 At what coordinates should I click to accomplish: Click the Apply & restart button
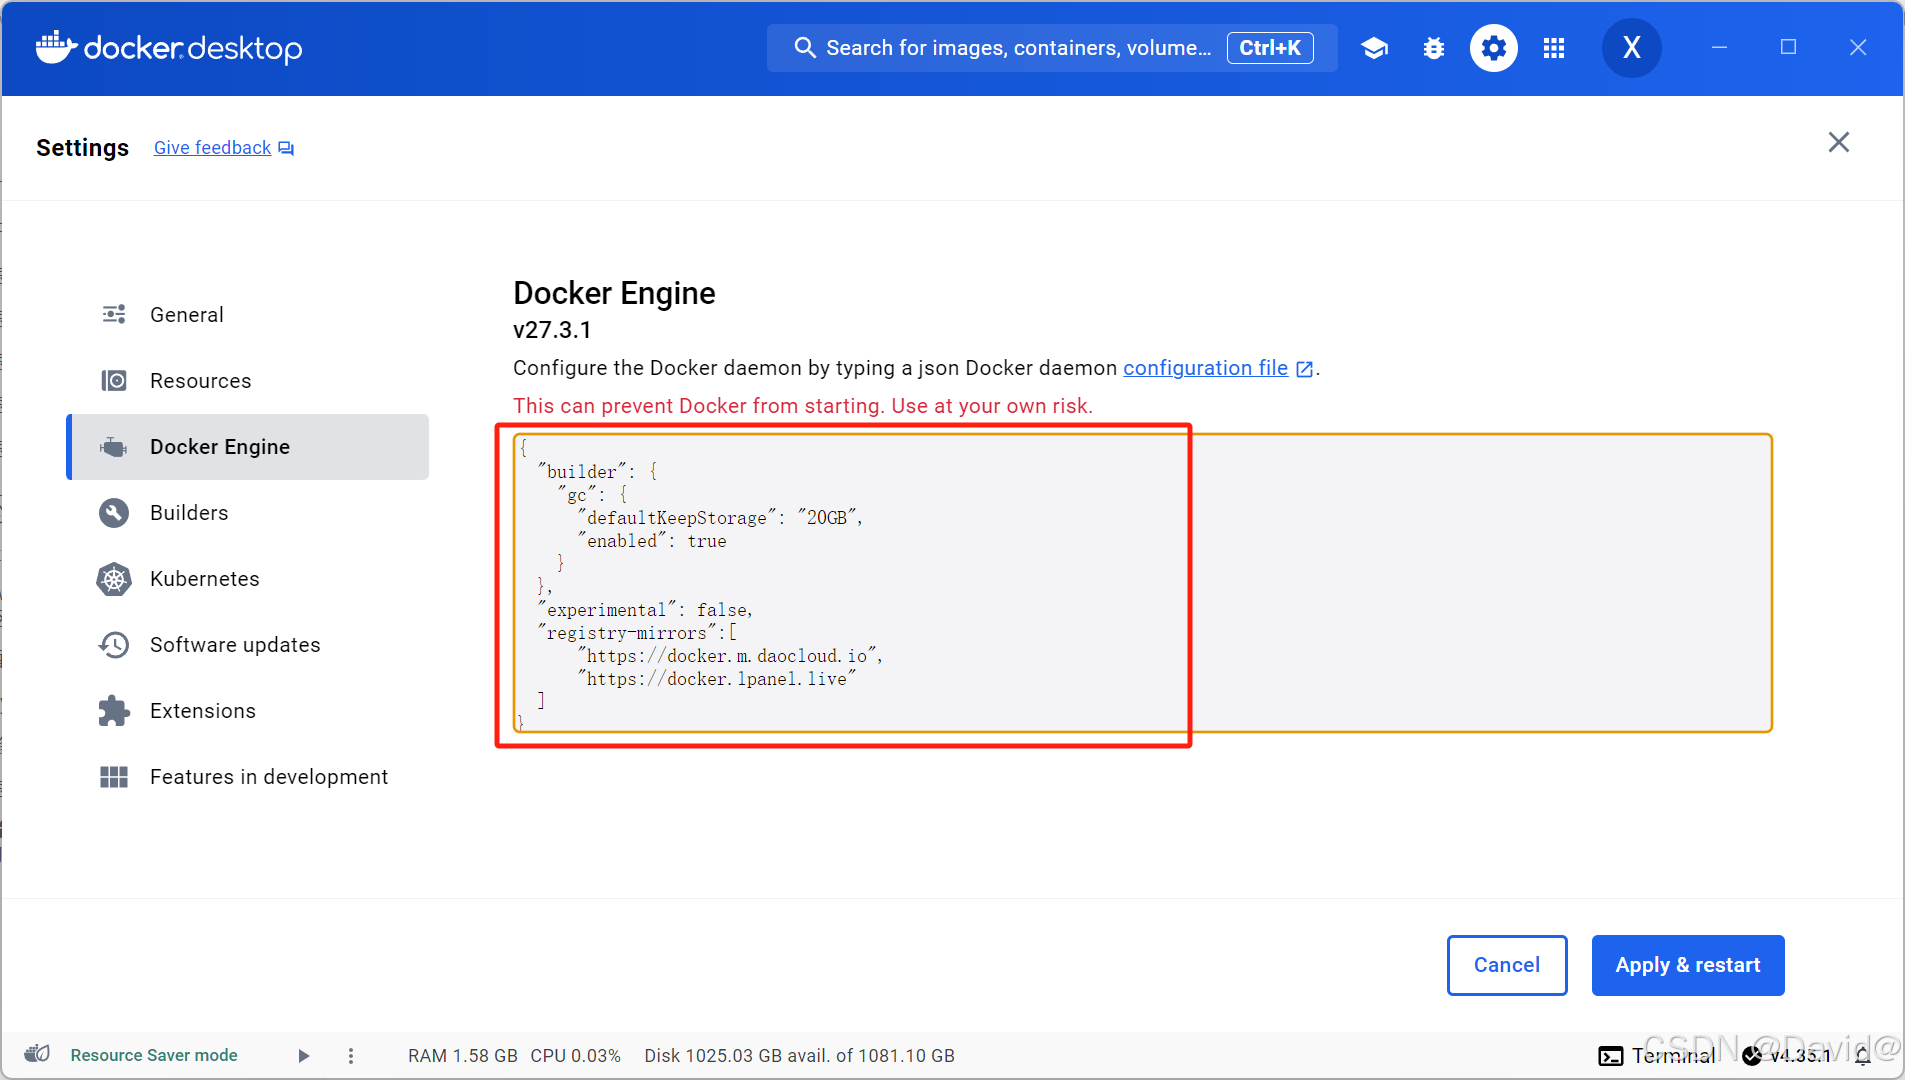click(1688, 965)
